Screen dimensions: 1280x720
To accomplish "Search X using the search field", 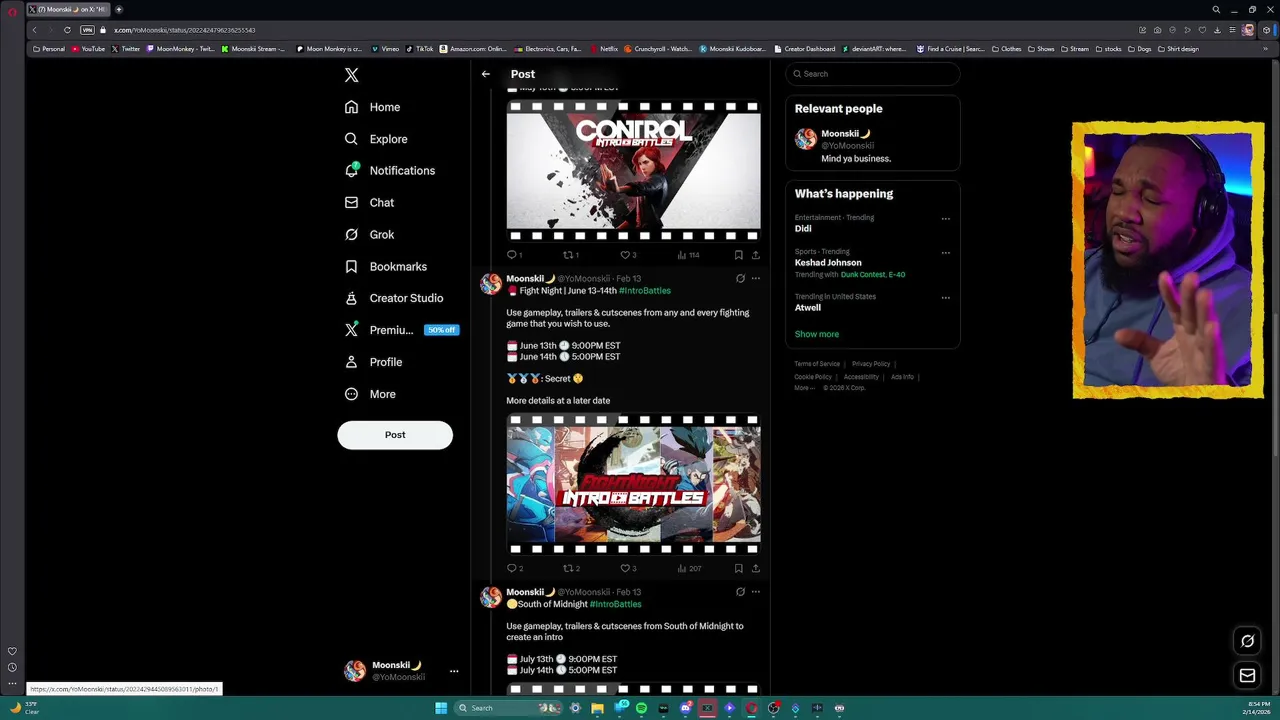I will [872, 74].
